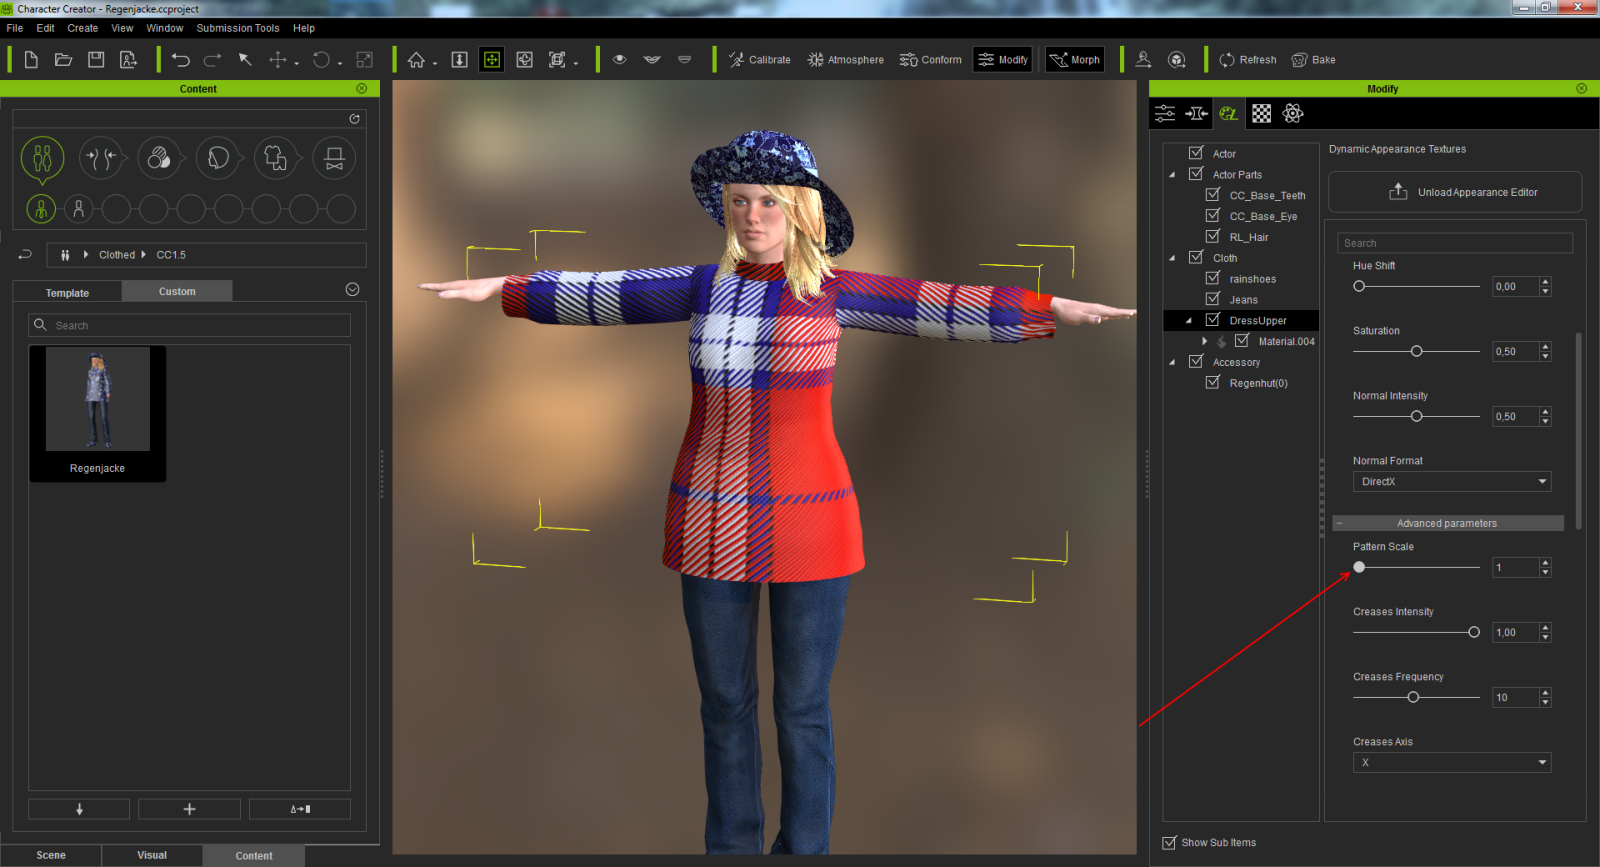Toggle the Actor checkbox in scene tree
This screenshot has width=1600, height=867.
1196,153
